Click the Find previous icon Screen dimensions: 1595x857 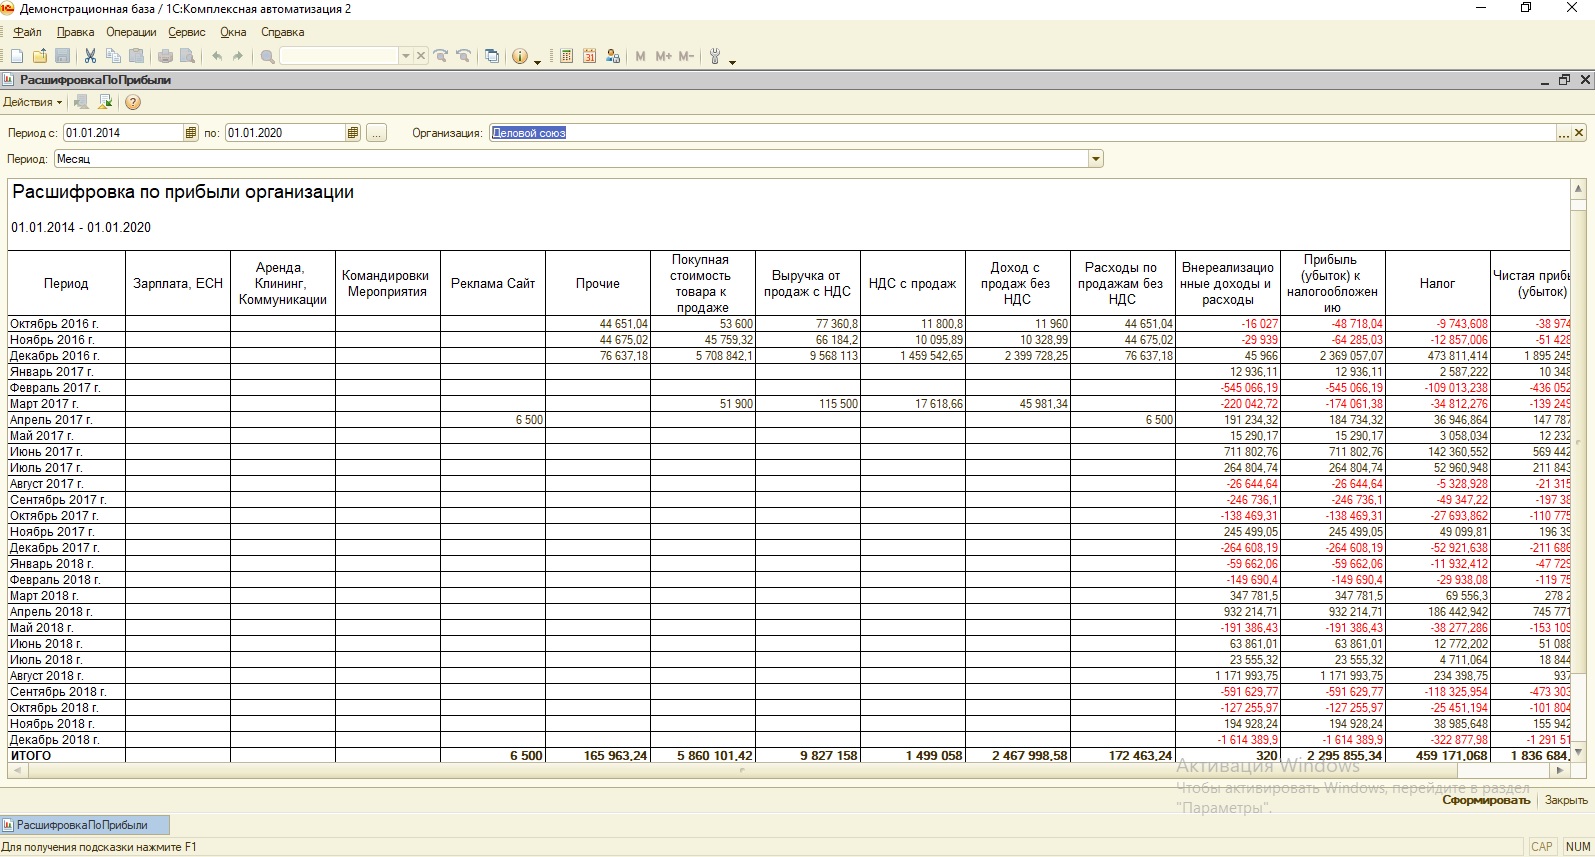pos(463,56)
